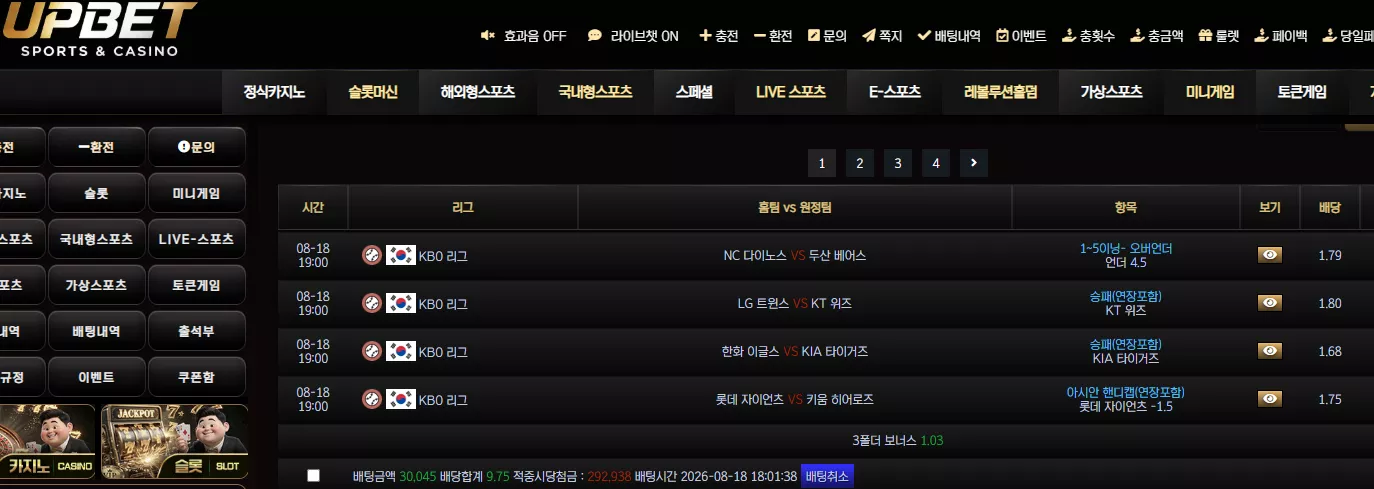
Task: Click sidebar 토큰게임 button
Action: [x=197, y=285]
